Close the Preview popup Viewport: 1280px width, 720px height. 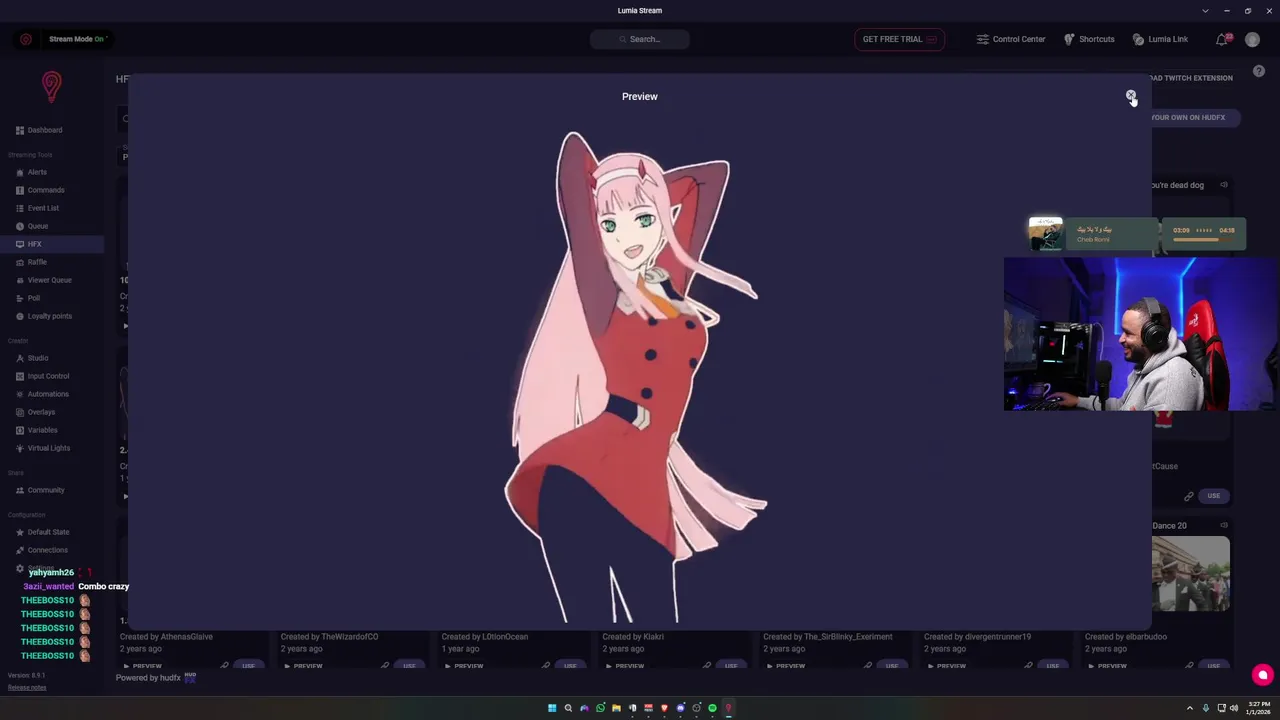[1131, 96]
